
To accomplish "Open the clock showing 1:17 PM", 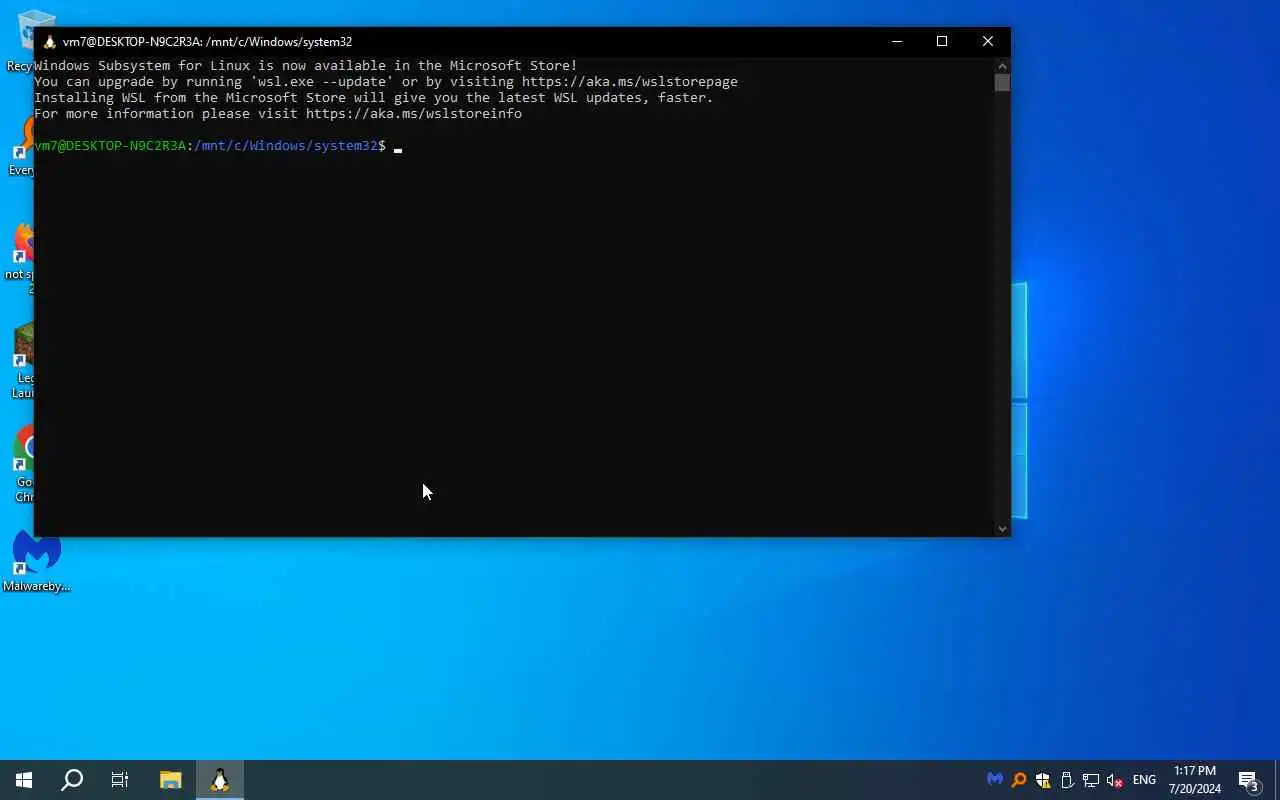I will click(x=1195, y=780).
